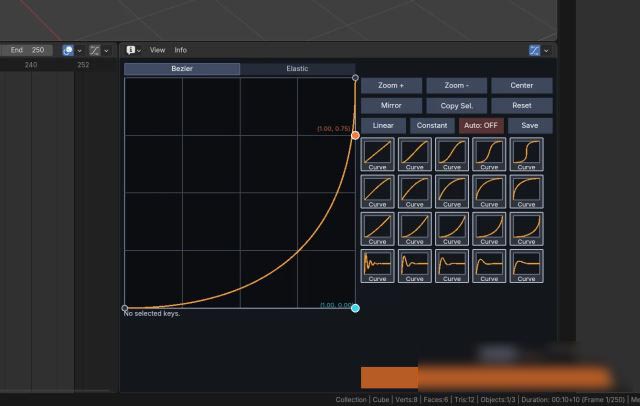Pick the middle elastic preset in bottom row

click(x=452, y=266)
